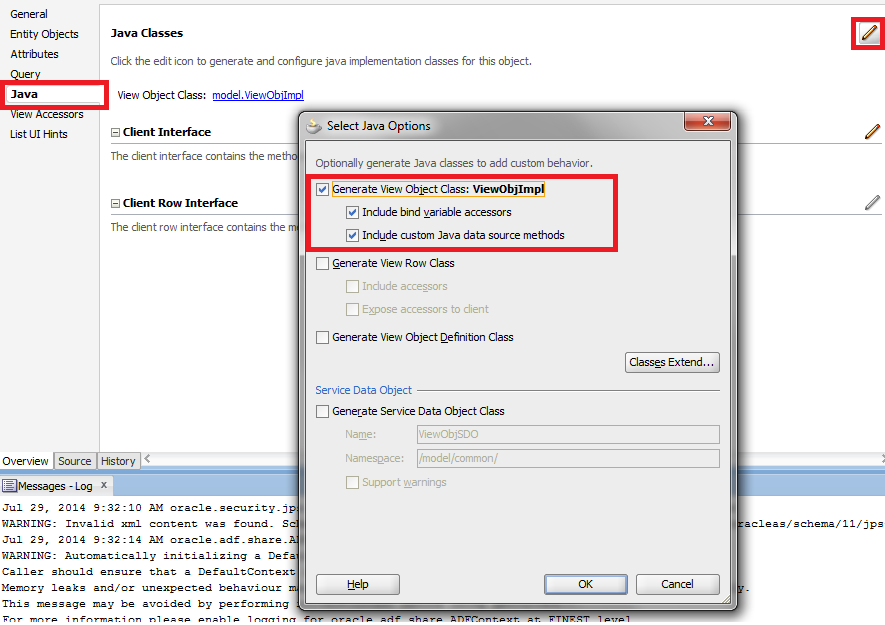Tick the Support warnings checkbox
885x625 pixels.
(x=352, y=483)
